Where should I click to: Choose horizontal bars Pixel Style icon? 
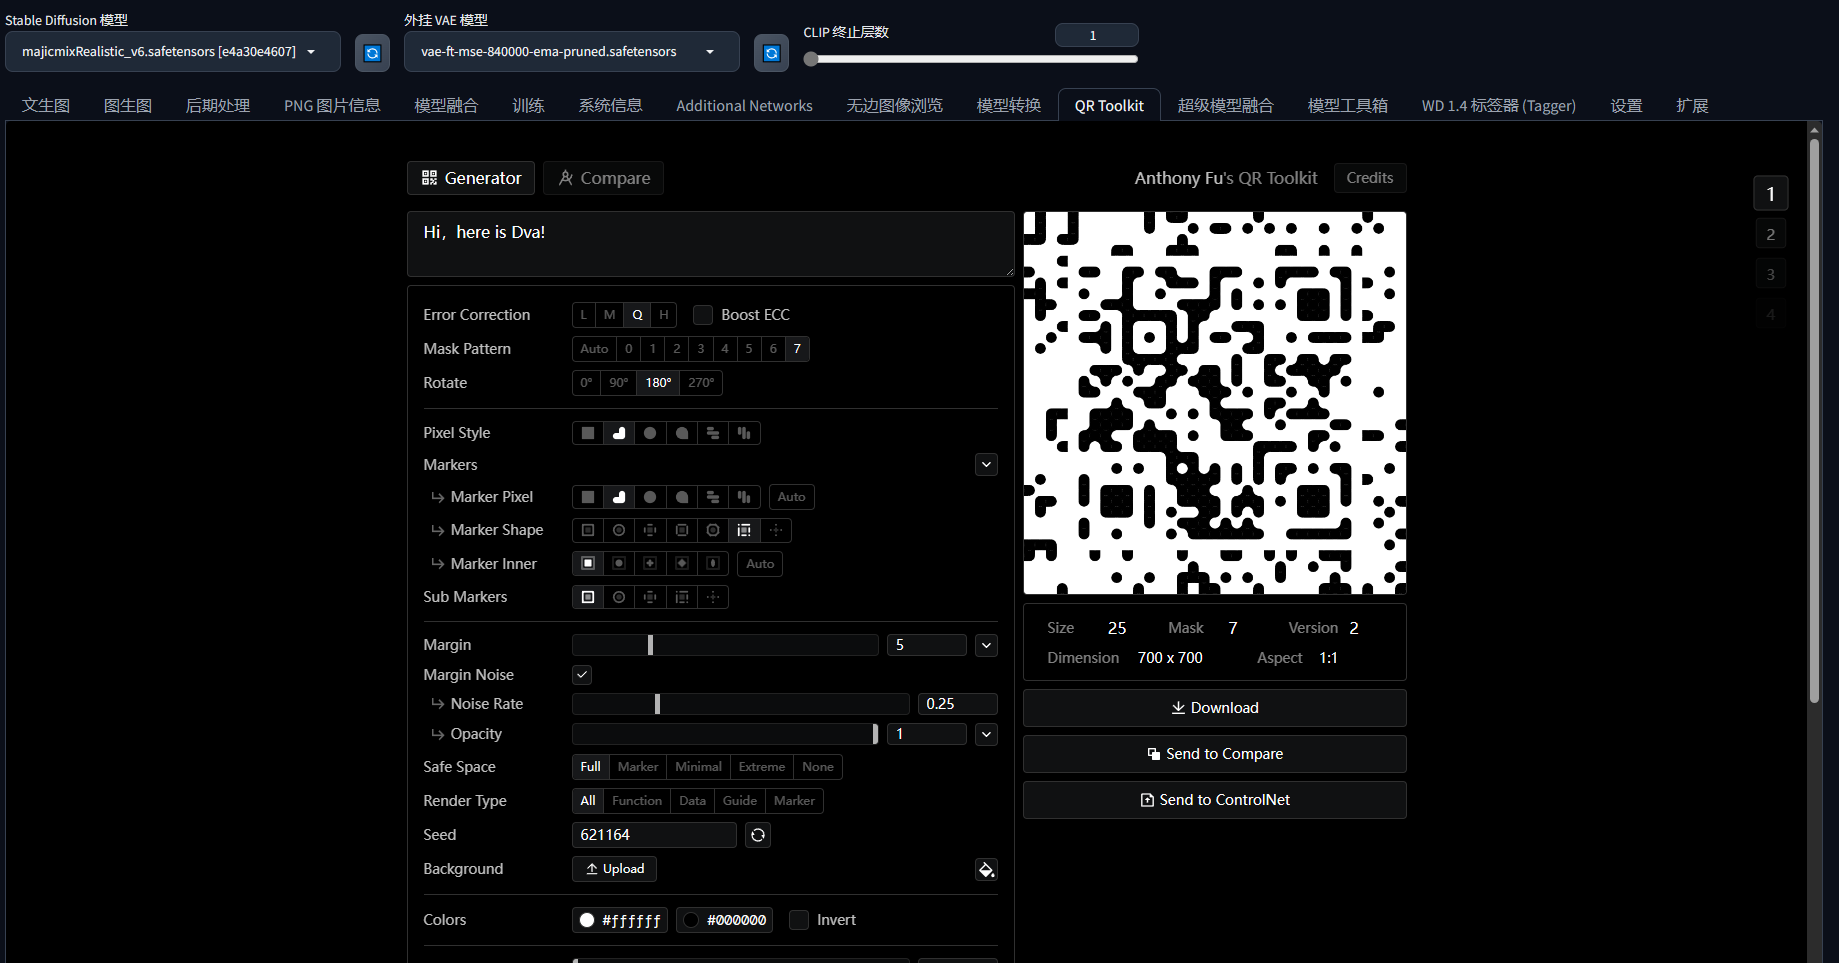point(713,433)
